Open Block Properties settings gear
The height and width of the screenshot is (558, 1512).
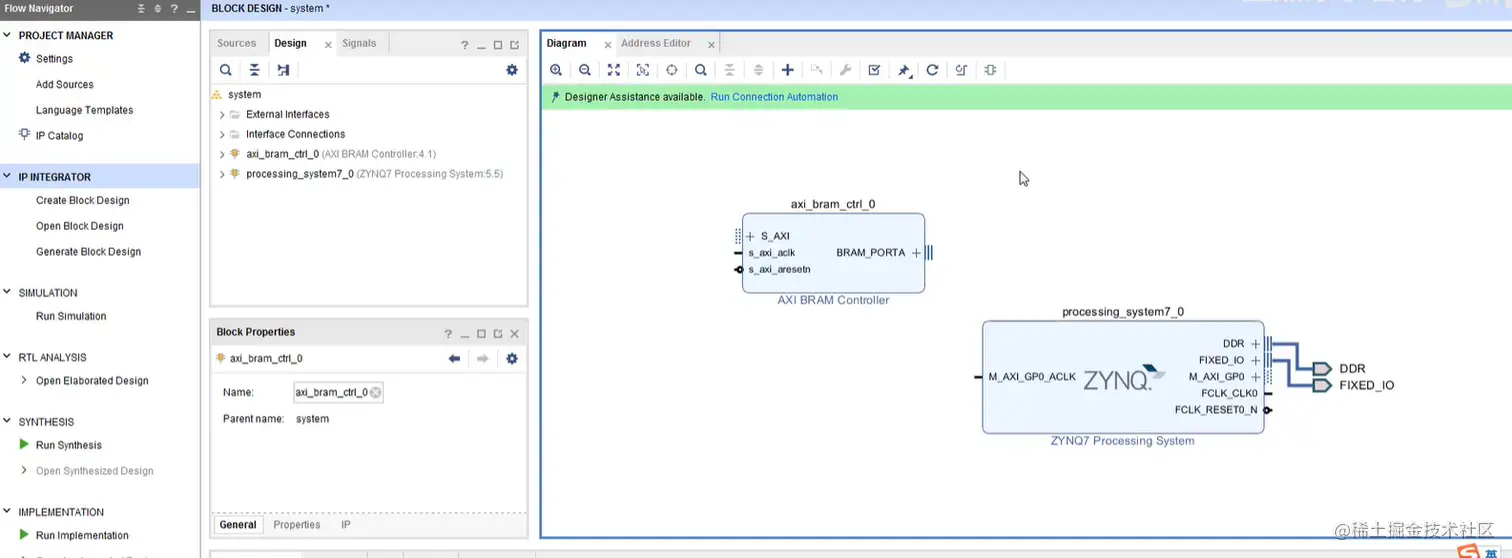[512, 358]
